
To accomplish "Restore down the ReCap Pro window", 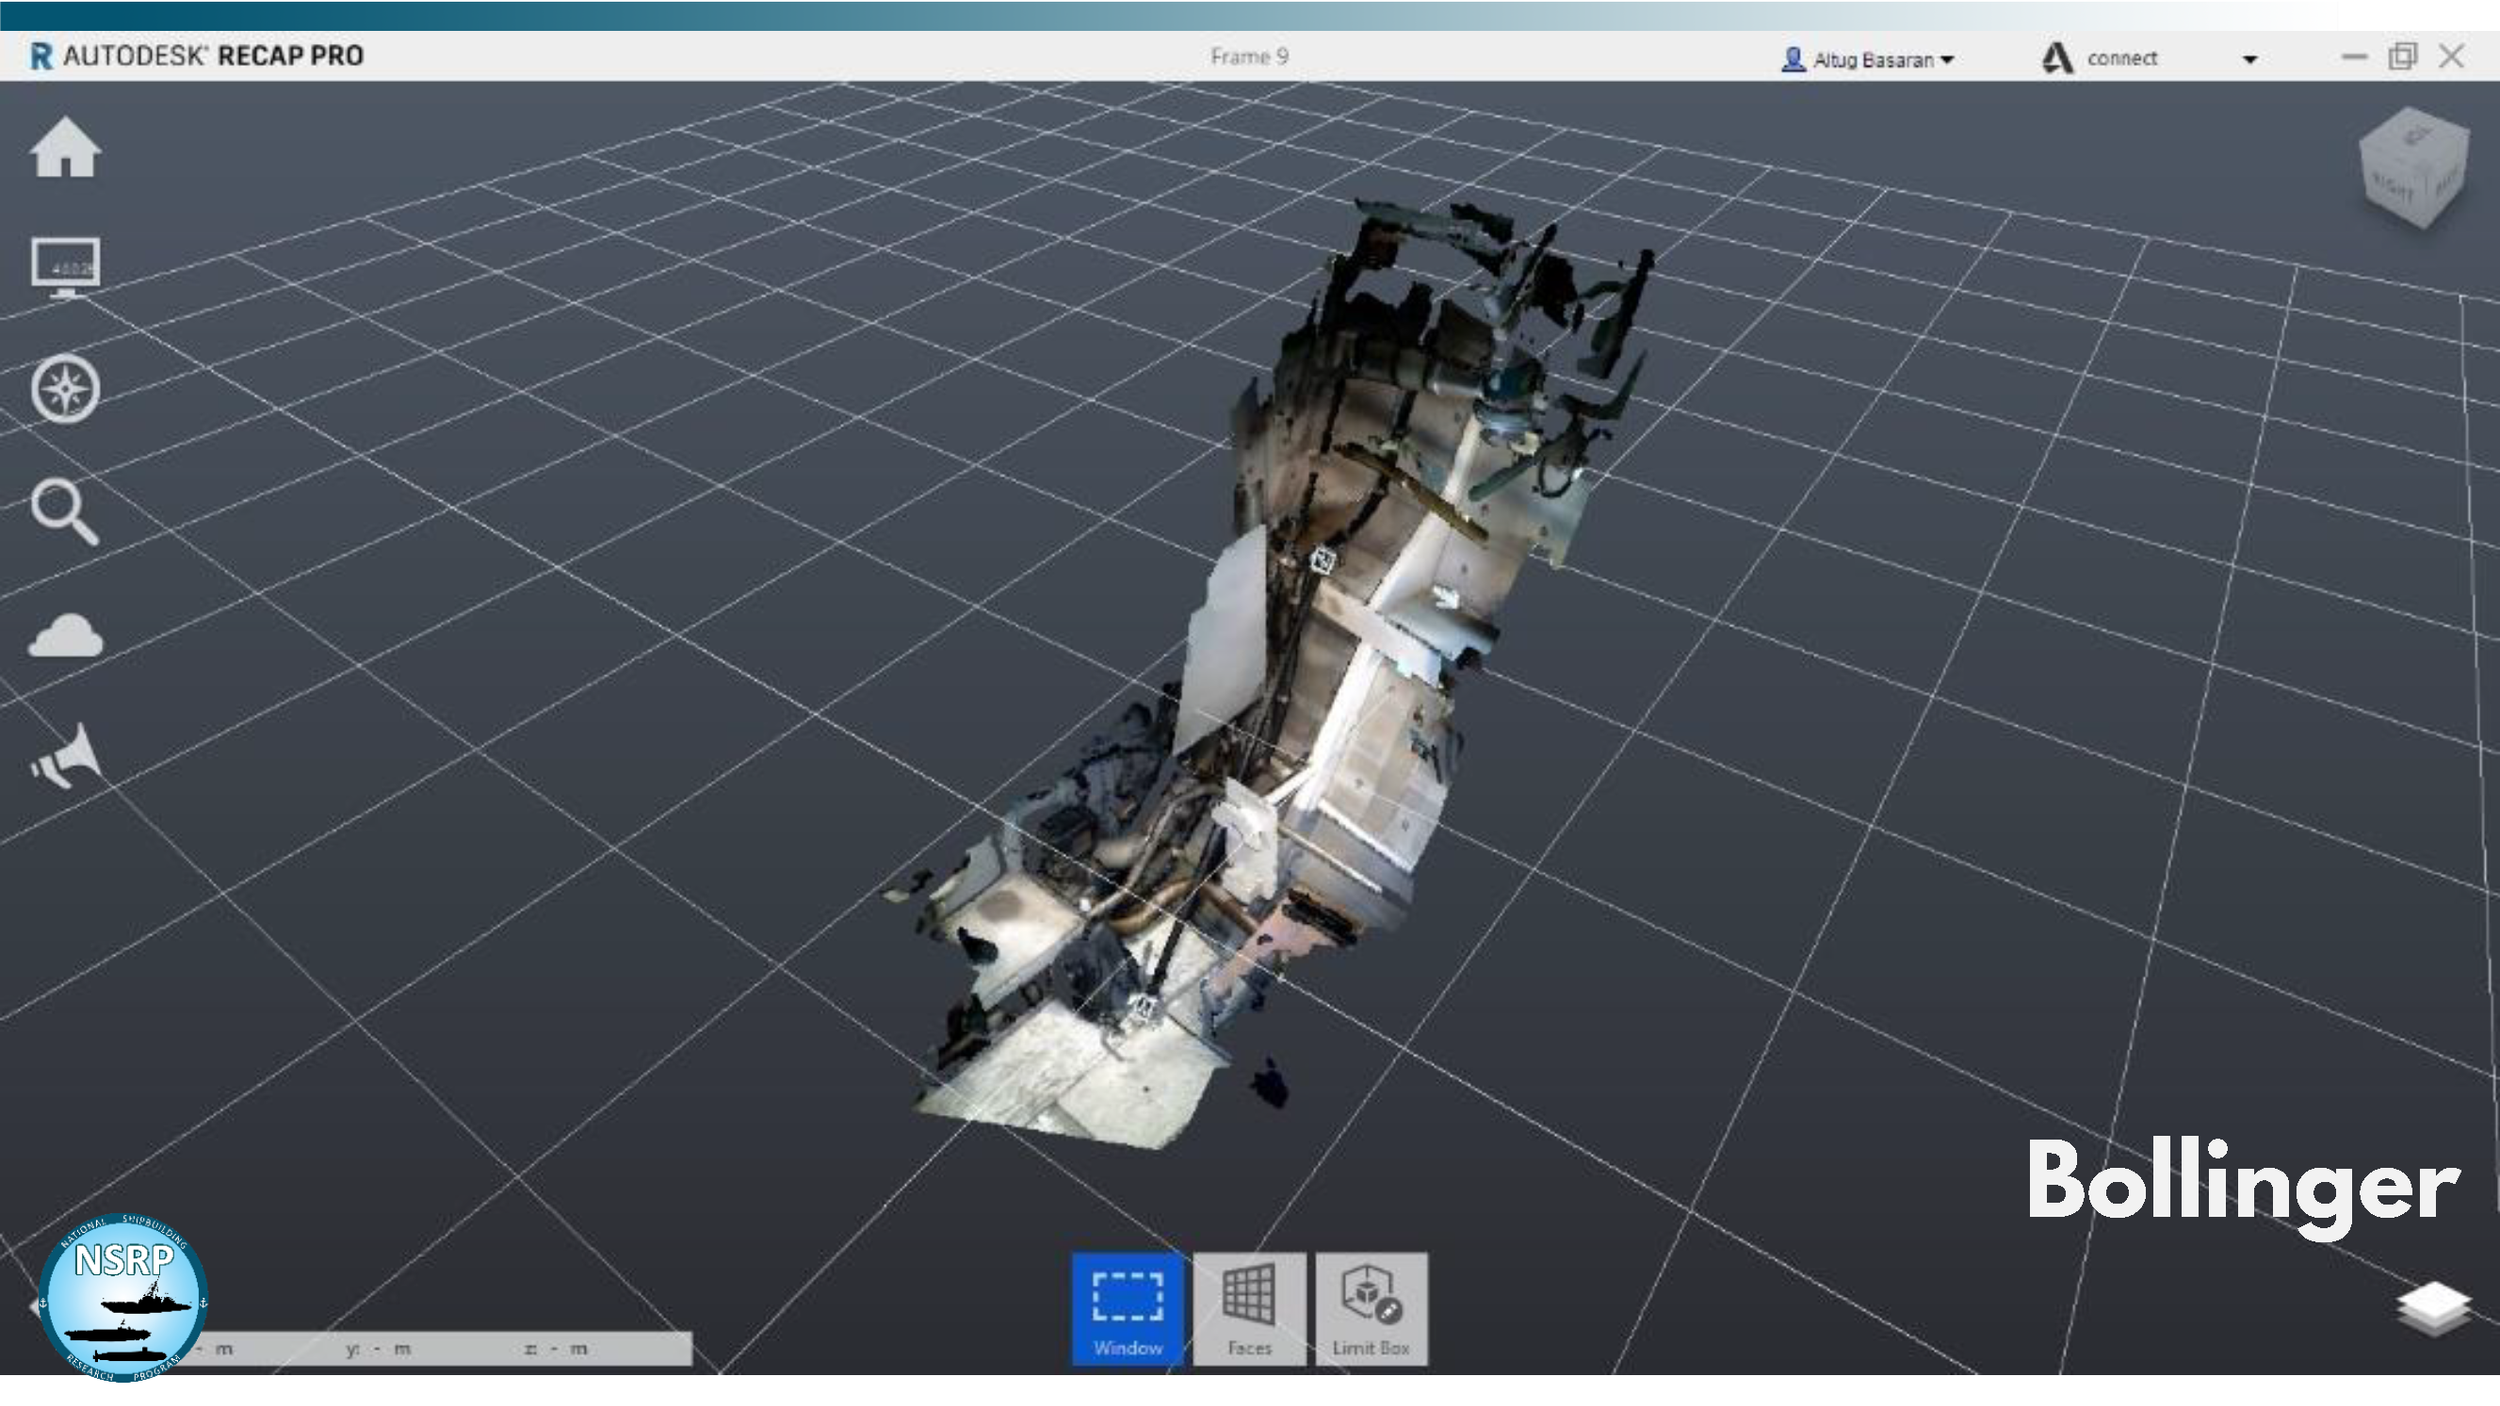I will point(2402,56).
